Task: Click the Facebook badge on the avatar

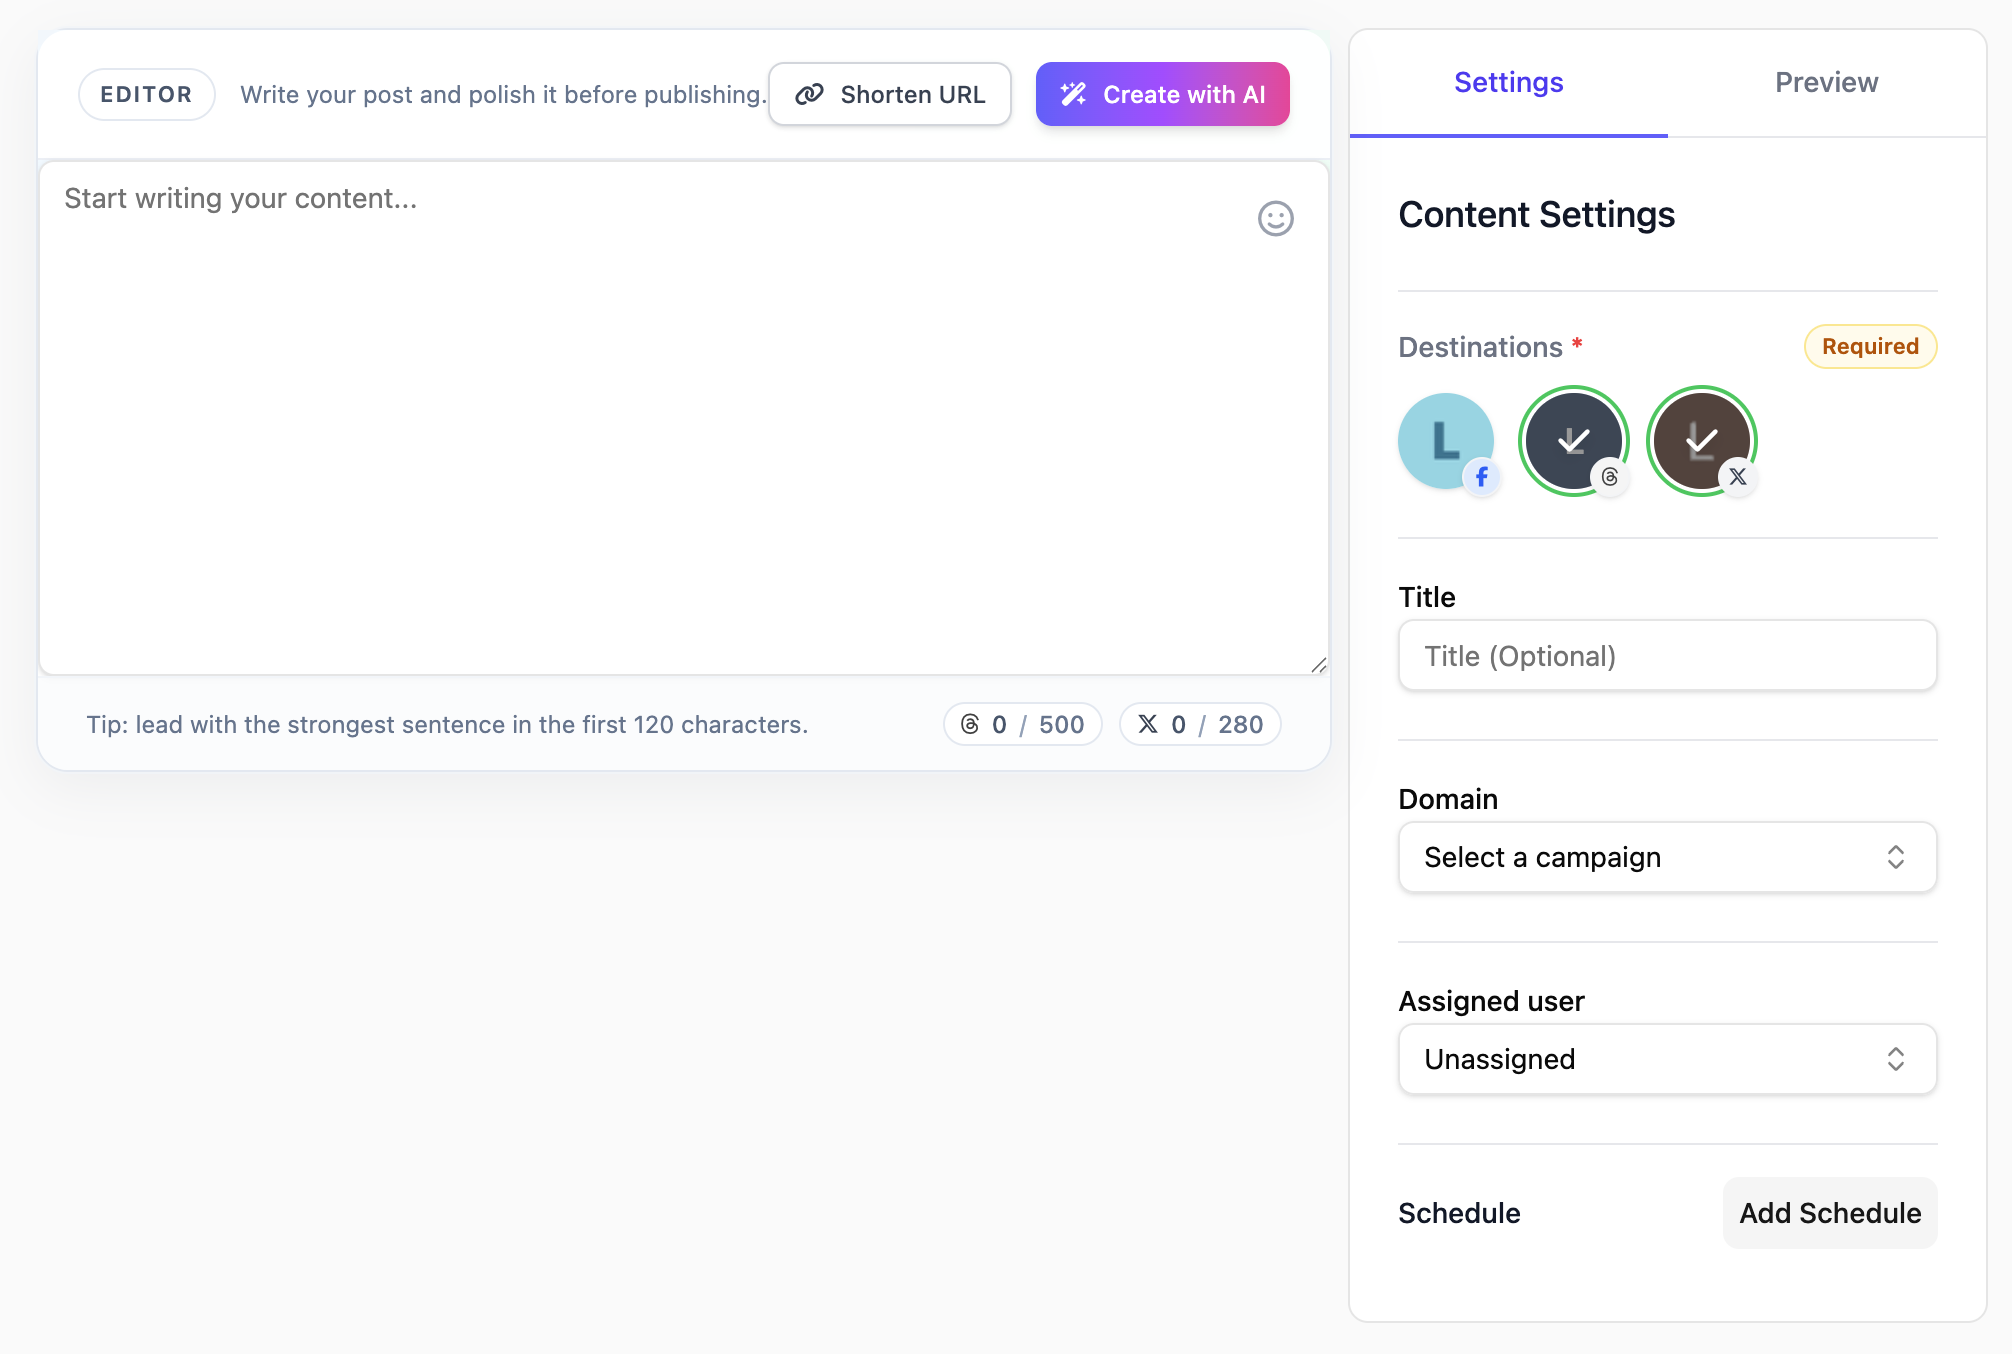Action: pos(1481,477)
